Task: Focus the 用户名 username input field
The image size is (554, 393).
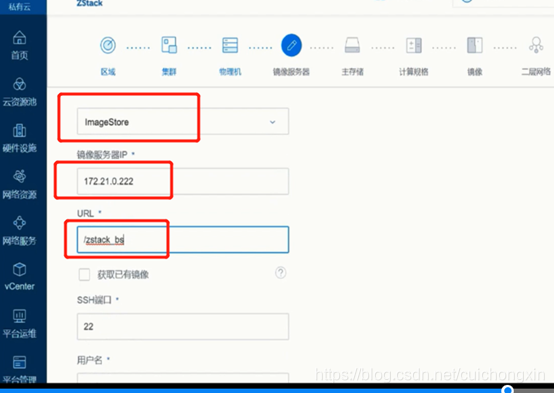Action: 183,378
